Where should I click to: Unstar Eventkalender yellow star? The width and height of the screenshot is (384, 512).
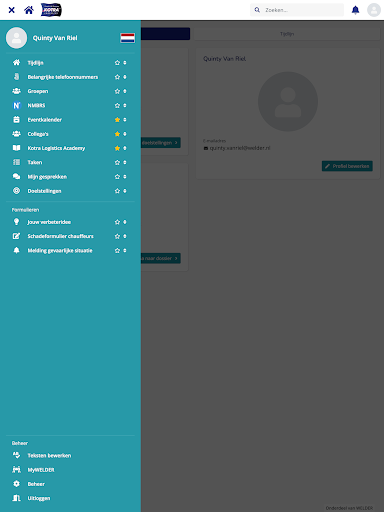pyautogui.click(x=117, y=120)
